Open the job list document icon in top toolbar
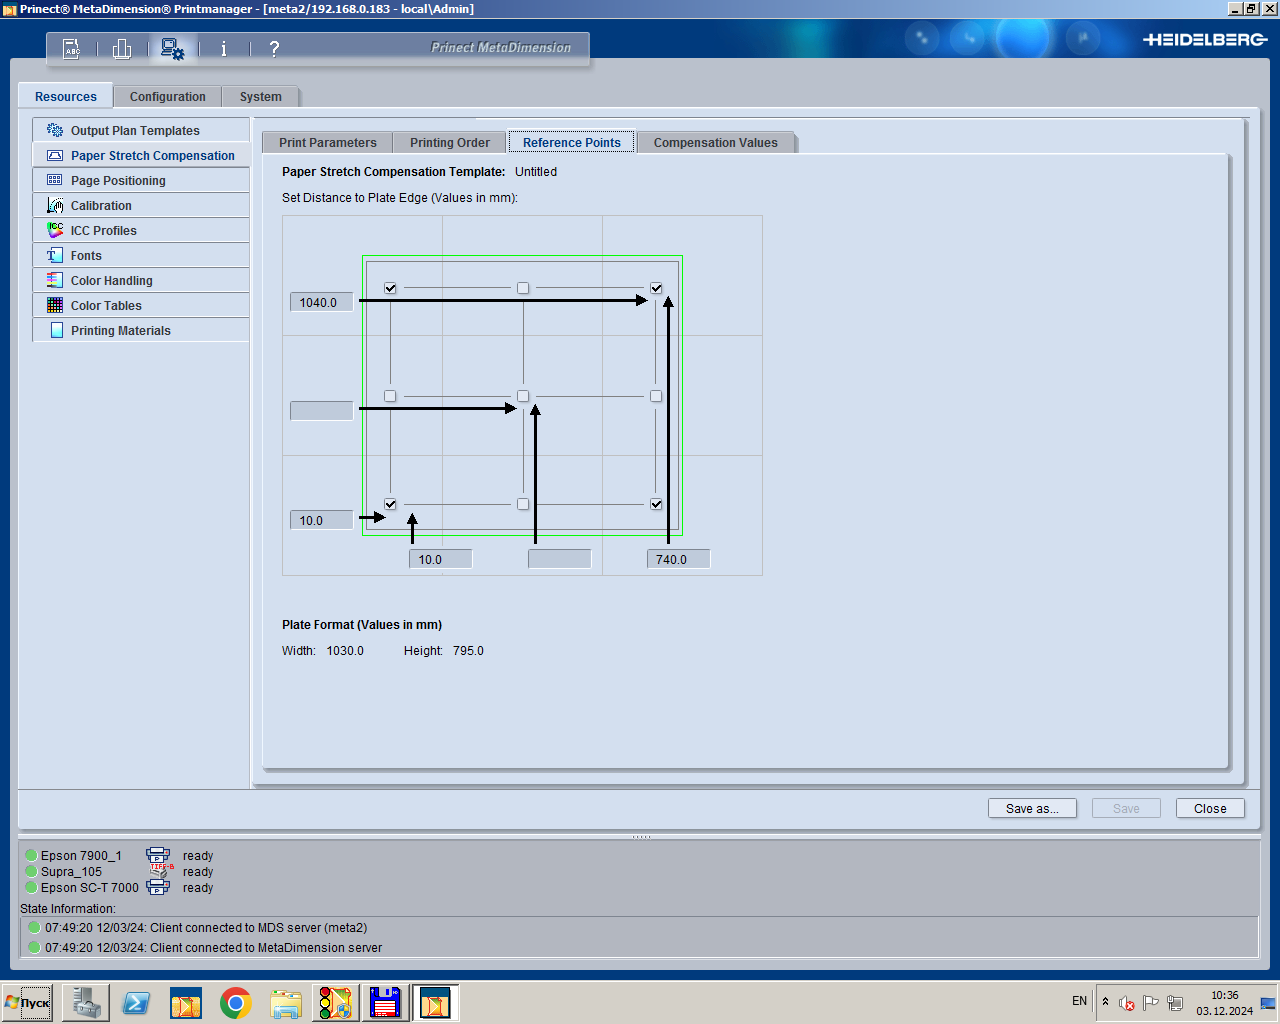1280x1024 pixels. click(x=72, y=48)
